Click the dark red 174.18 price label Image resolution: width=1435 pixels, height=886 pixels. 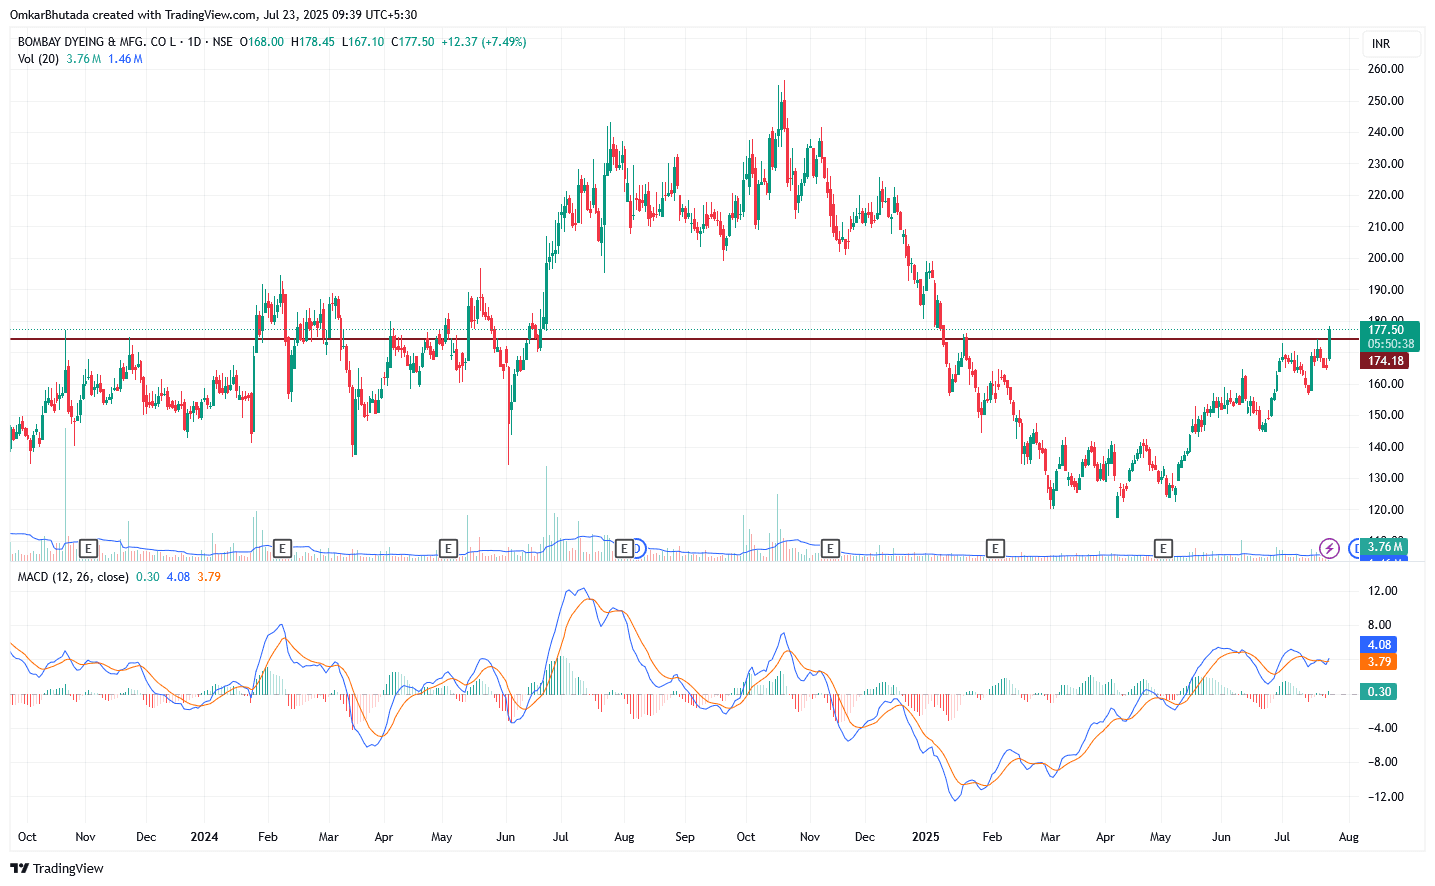pos(1385,361)
